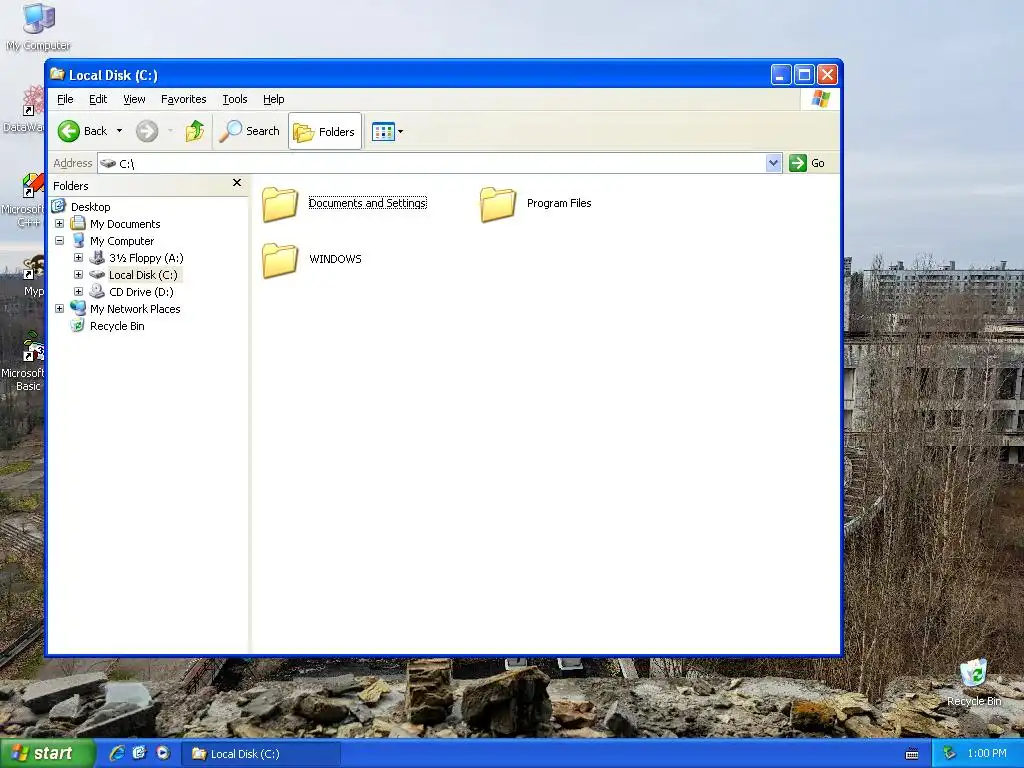Close the Local Disk (C:) window

(827, 75)
